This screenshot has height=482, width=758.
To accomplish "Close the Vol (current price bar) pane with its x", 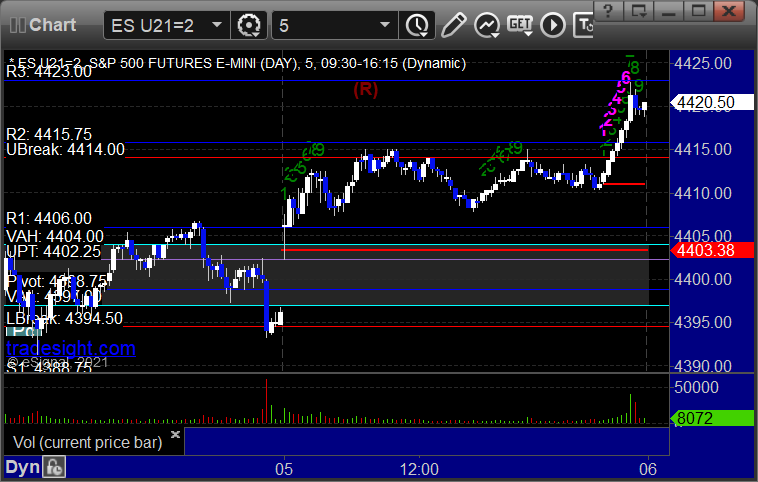I will point(175,434).
